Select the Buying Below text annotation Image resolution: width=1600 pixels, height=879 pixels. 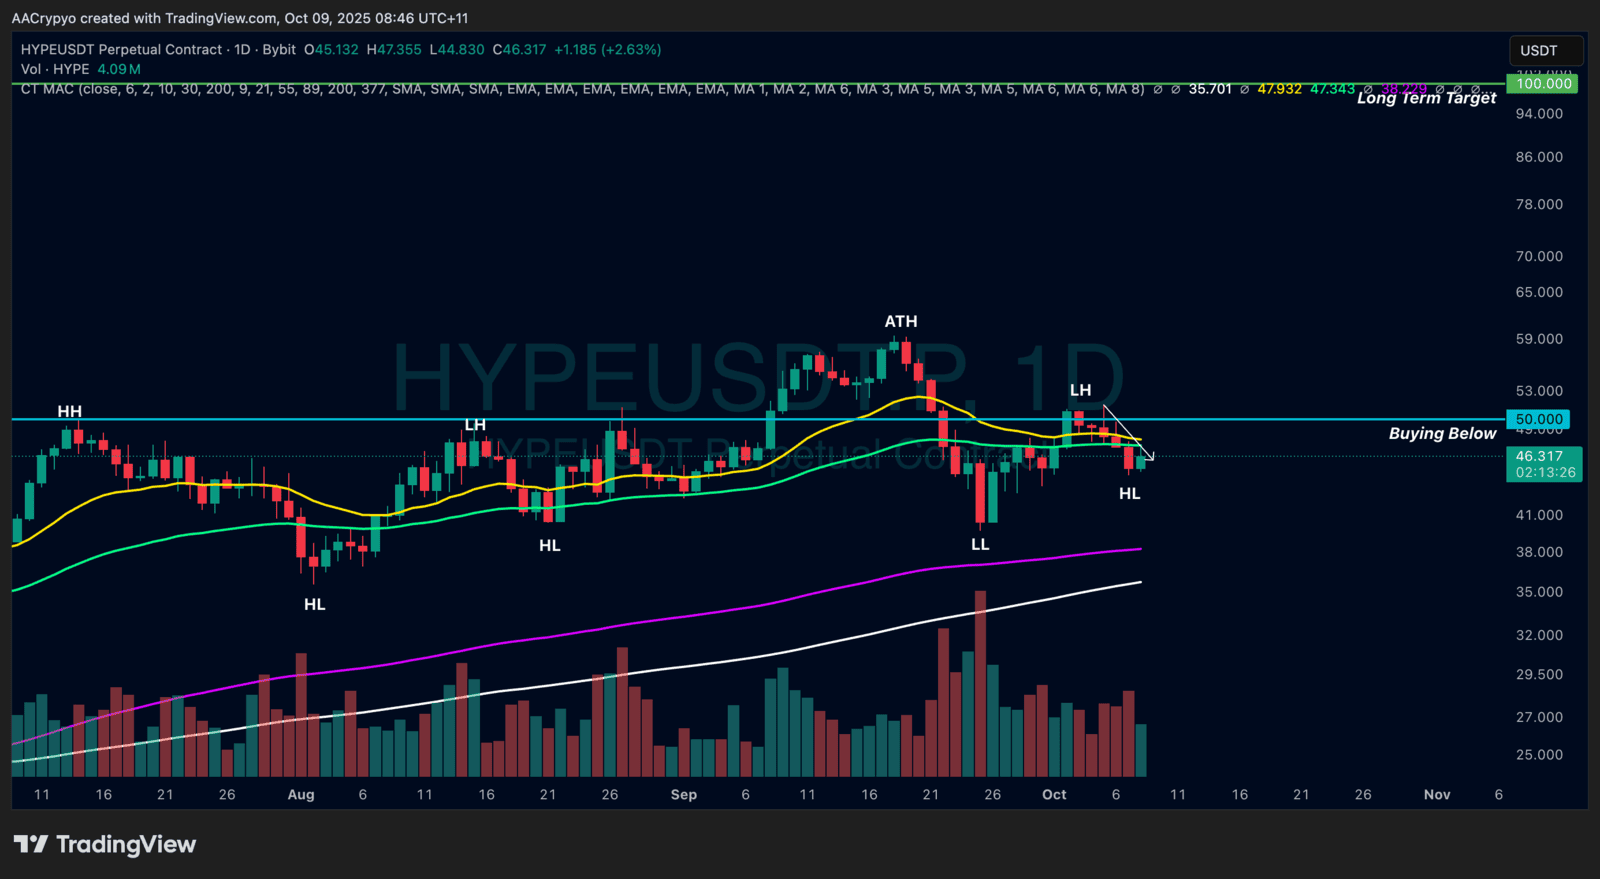coord(1442,433)
